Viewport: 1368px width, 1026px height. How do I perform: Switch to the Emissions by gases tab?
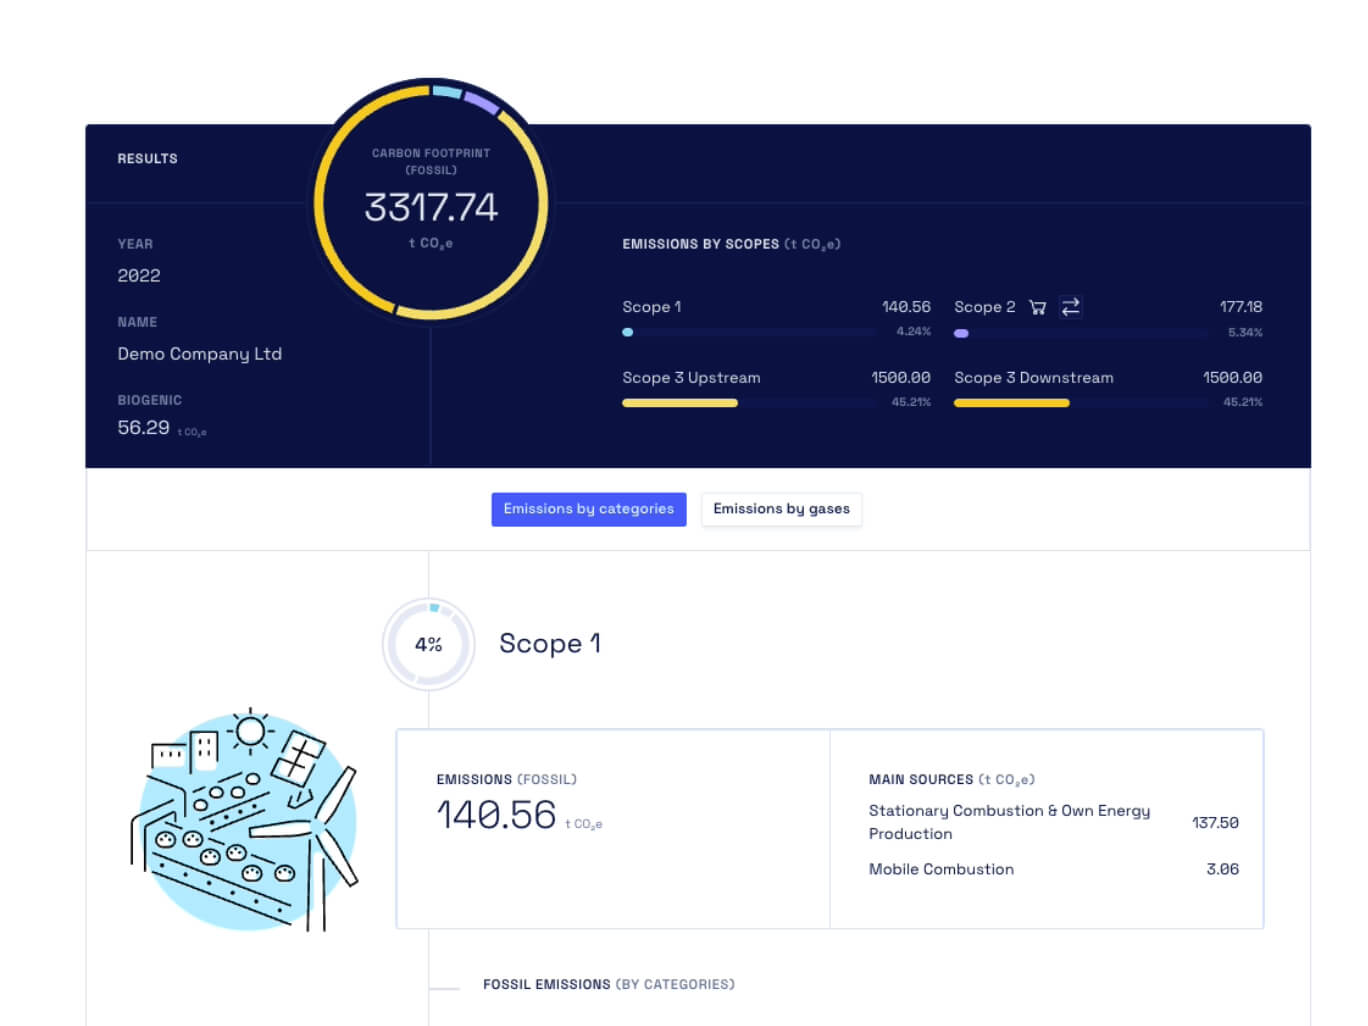click(781, 509)
